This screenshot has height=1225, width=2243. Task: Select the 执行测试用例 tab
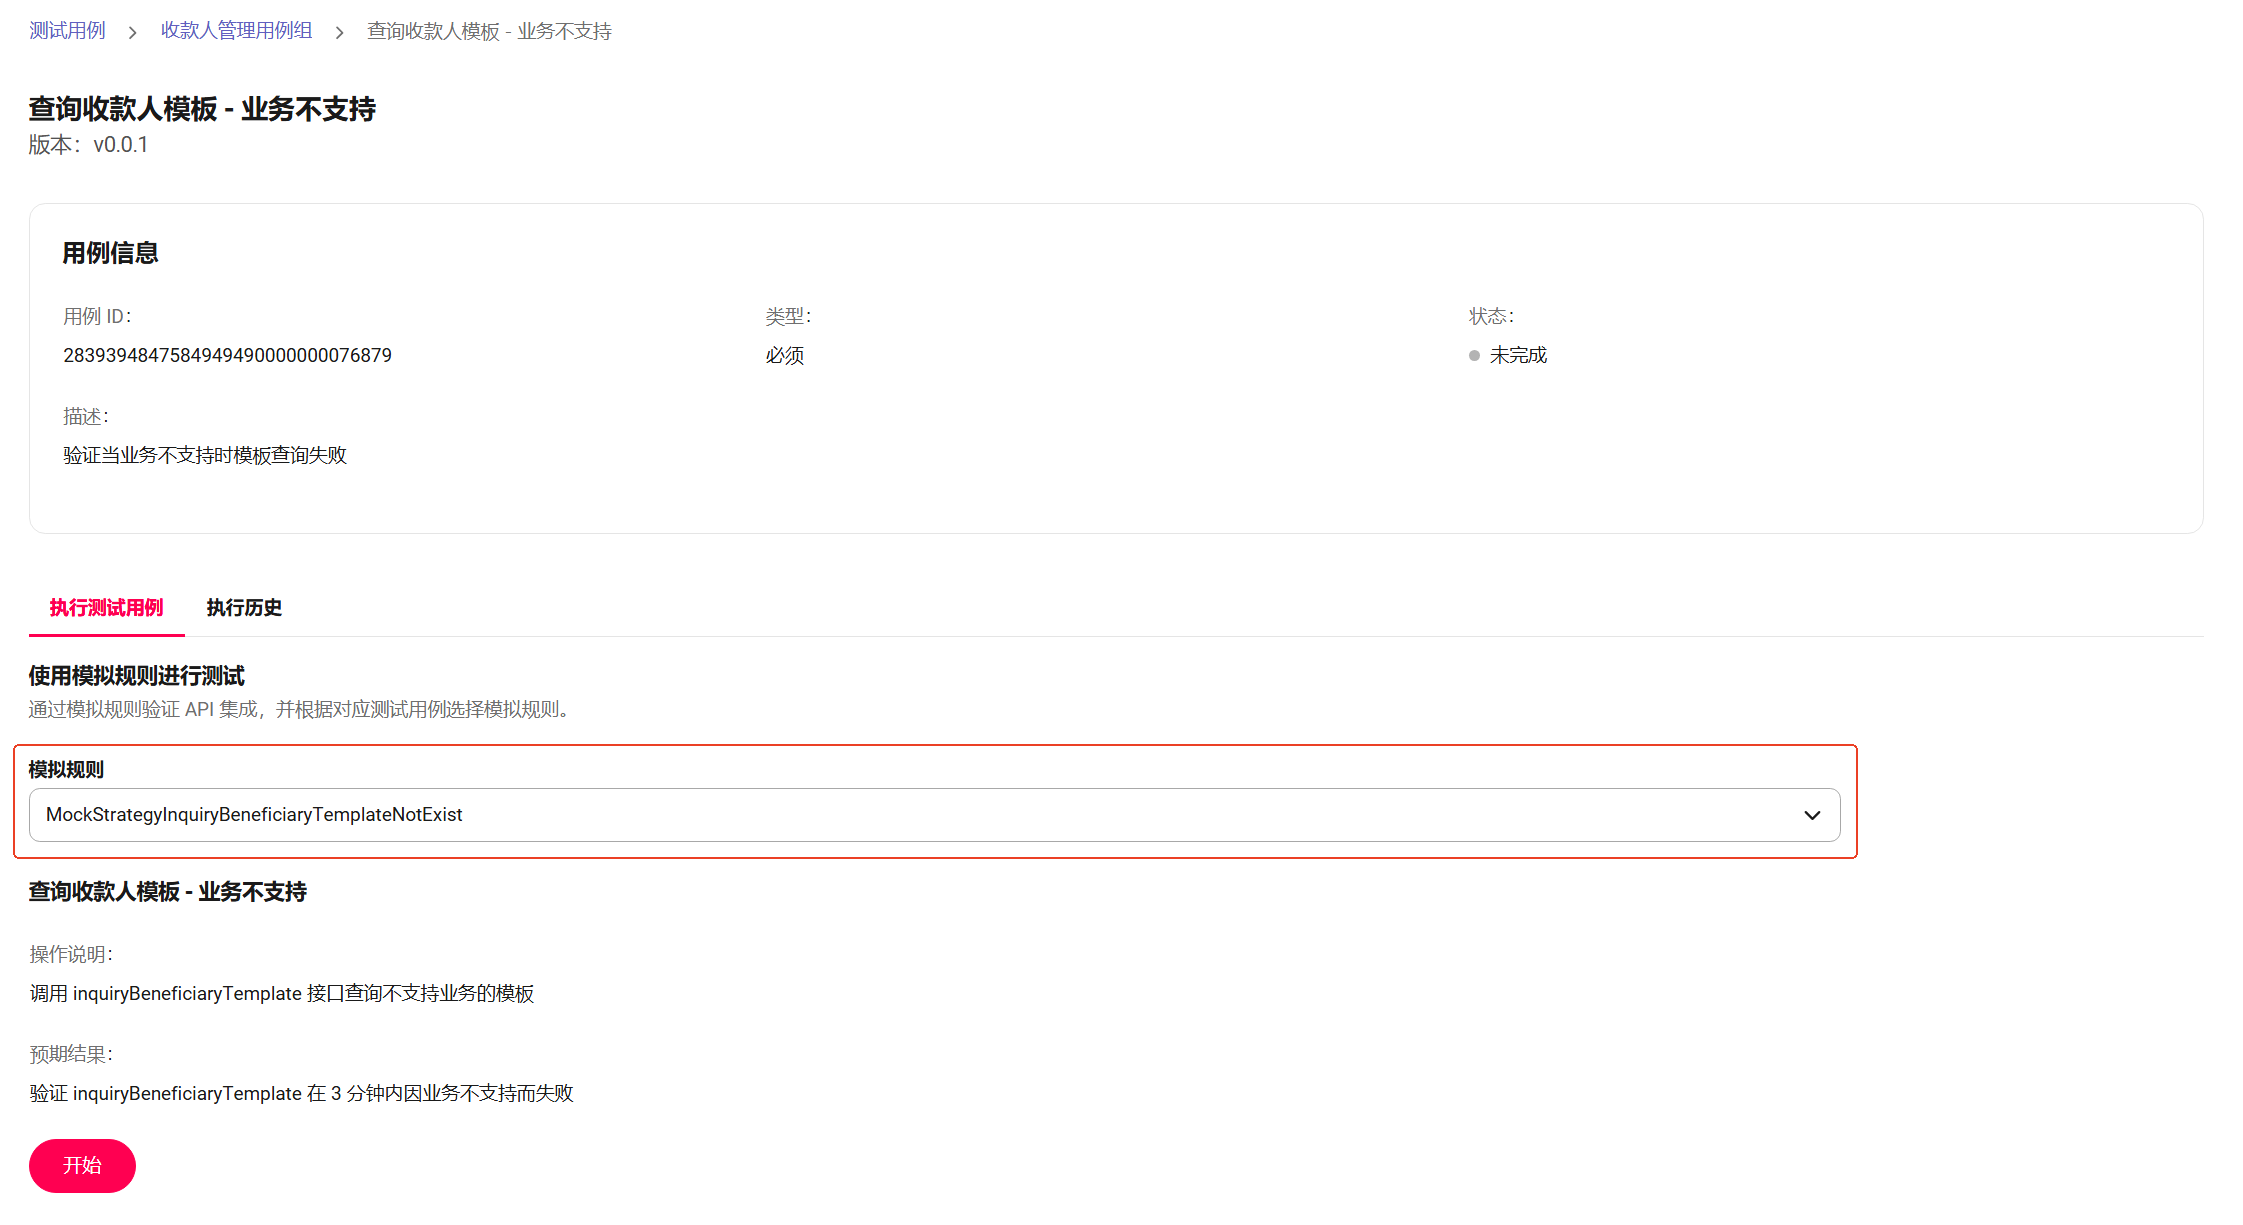click(x=106, y=608)
